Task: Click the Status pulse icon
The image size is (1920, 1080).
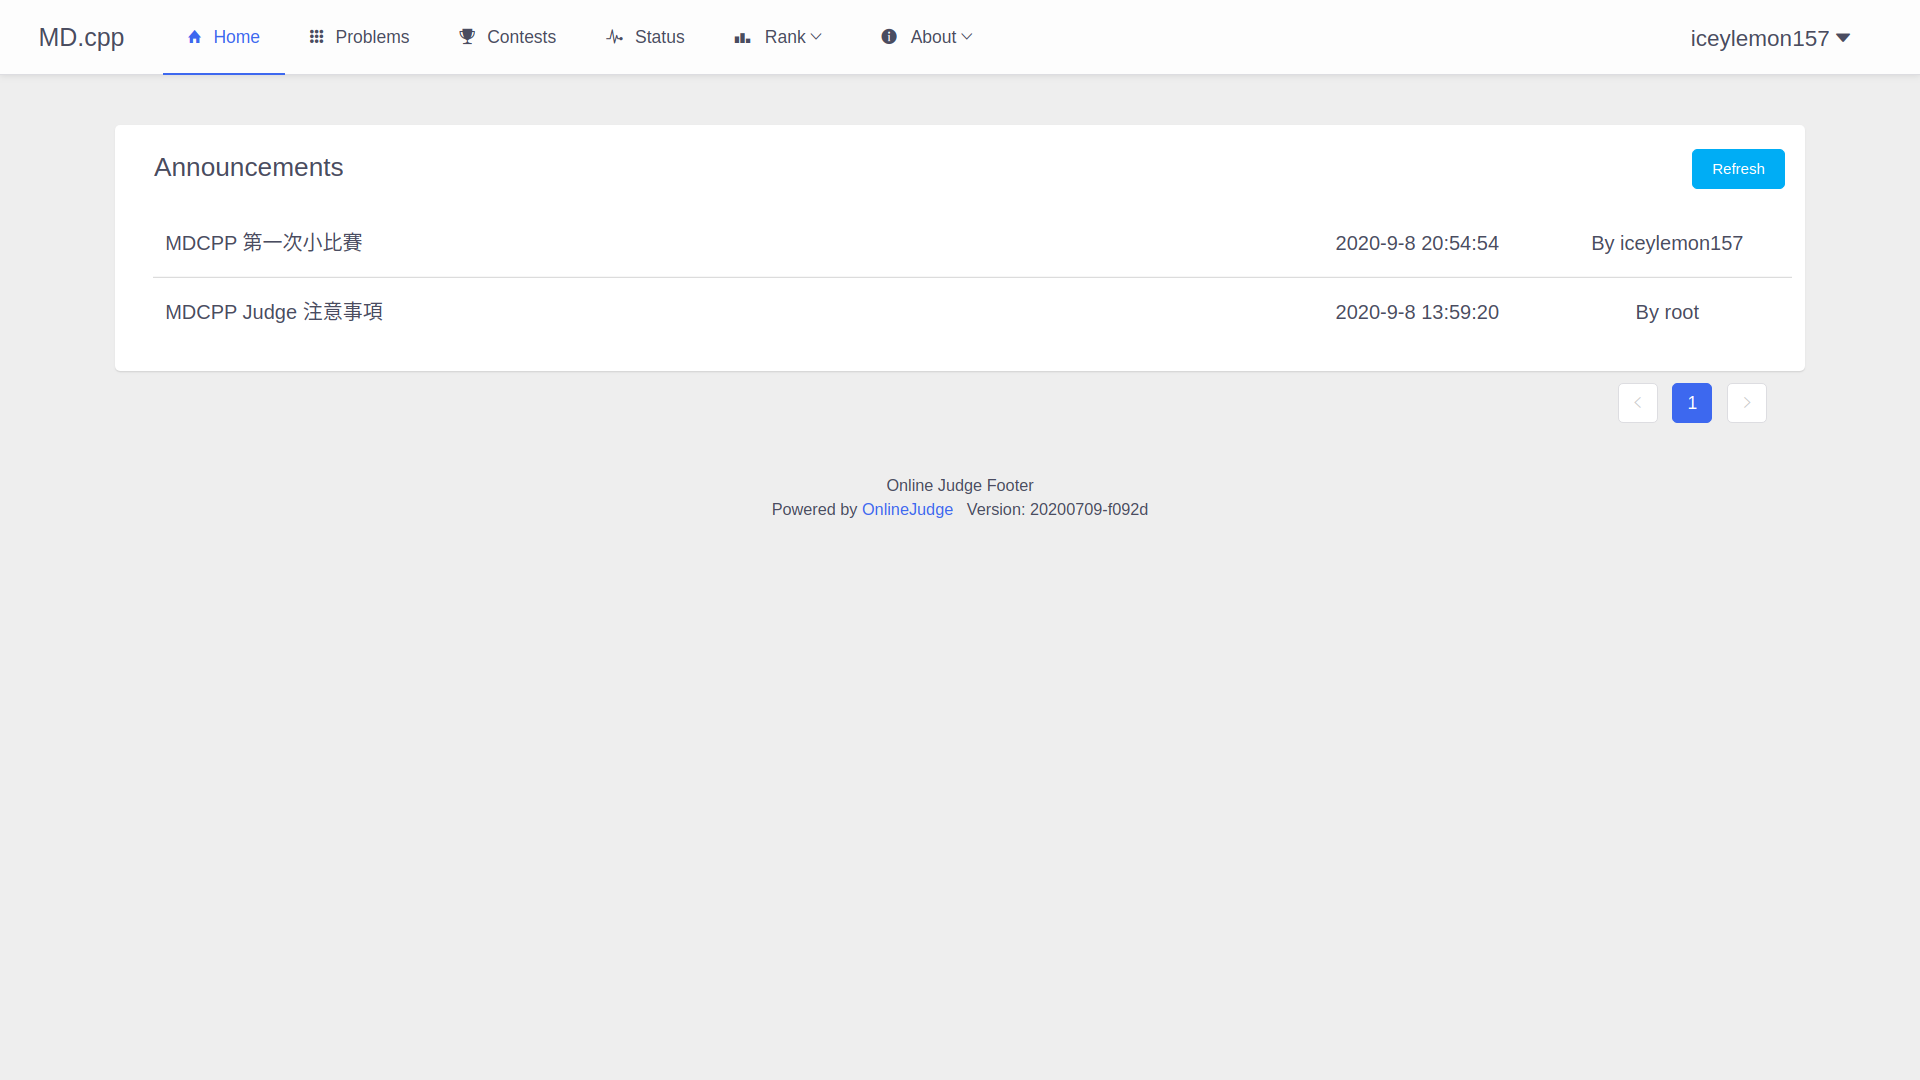Action: pyautogui.click(x=615, y=37)
